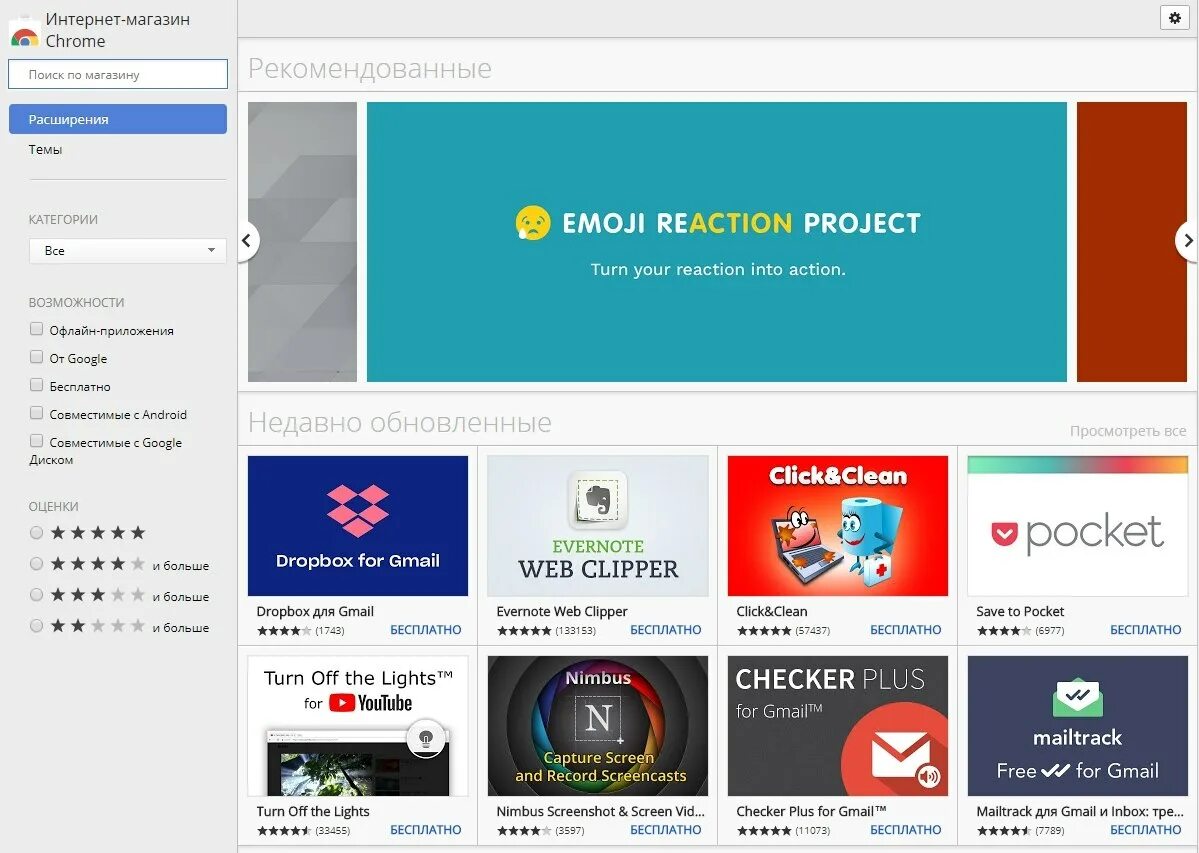Click Nimbus rating stars (3597)
The height and width of the screenshot is (853, 1199).
coord(525,831)
